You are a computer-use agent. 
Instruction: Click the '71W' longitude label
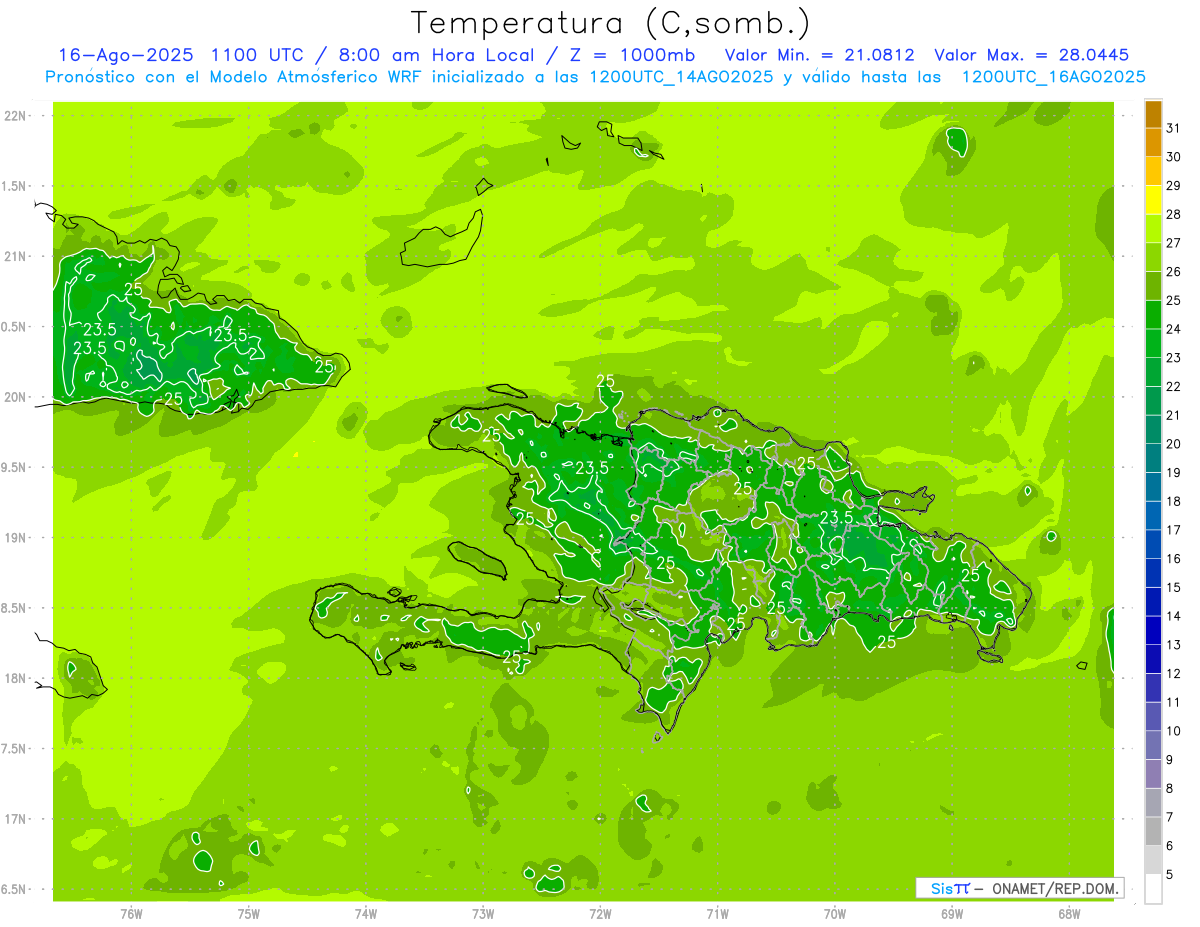click(717, 913)
